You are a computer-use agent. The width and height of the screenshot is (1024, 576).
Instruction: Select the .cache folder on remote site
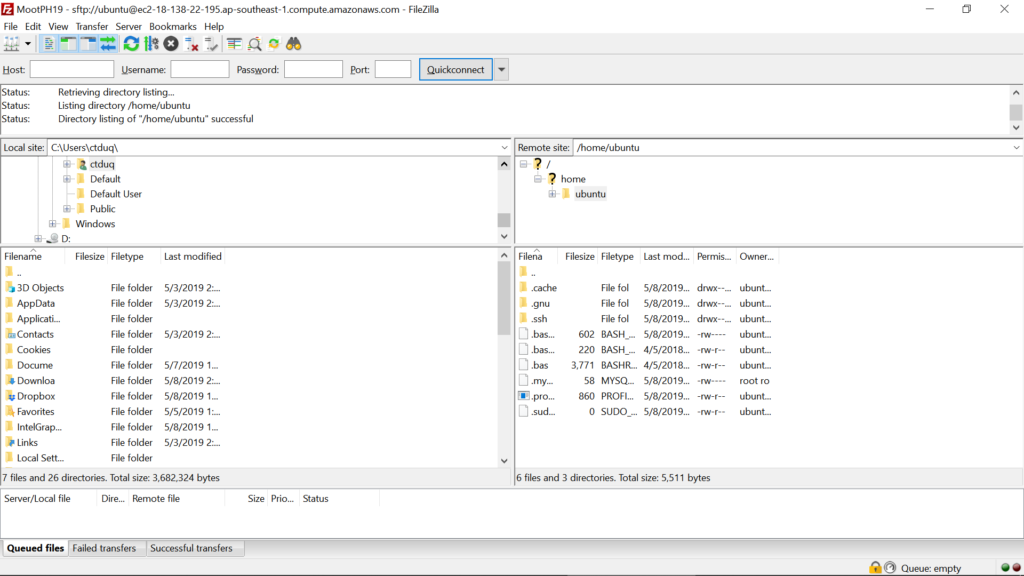(543, 288)
